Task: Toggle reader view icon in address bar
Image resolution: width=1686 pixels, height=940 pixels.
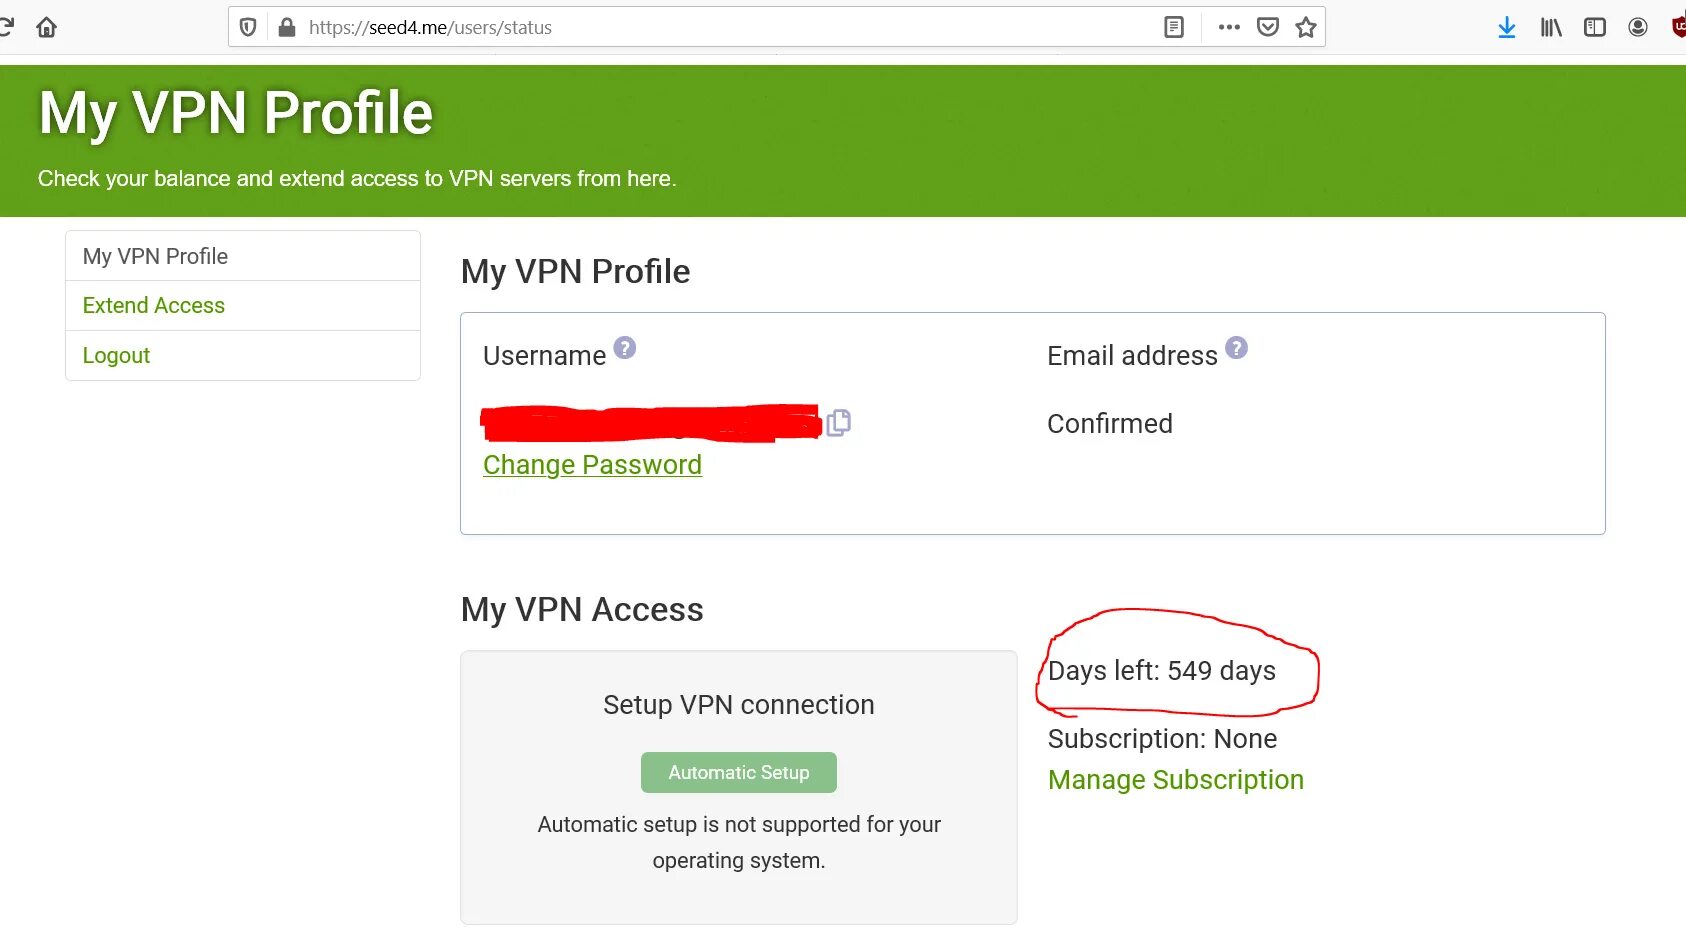Action: 1174,27
